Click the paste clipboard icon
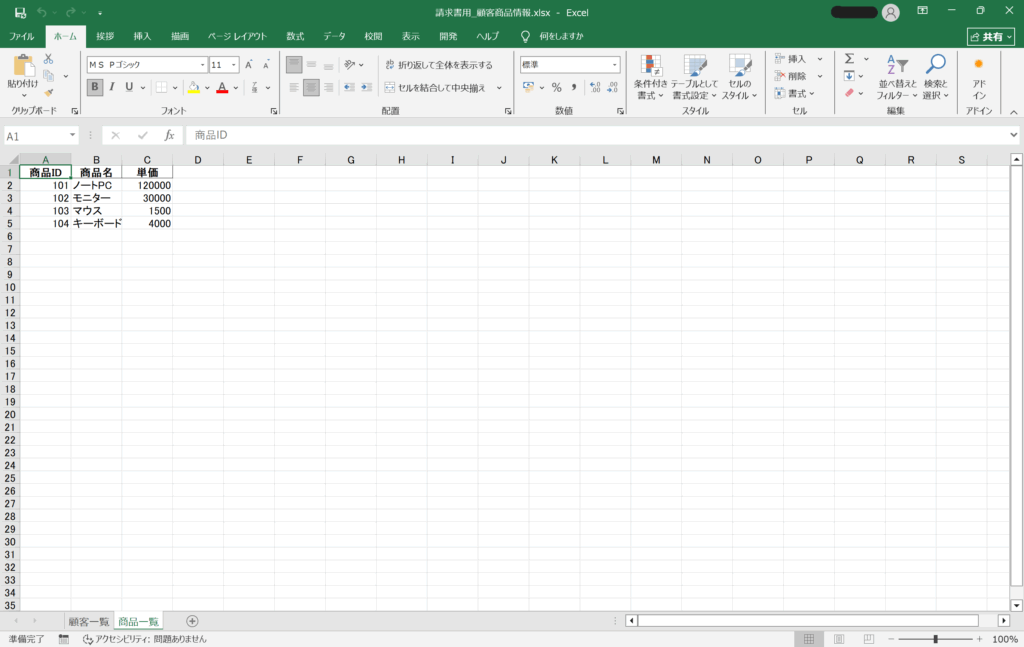This screenshot has width=1024, height=647. coord(24,66)
